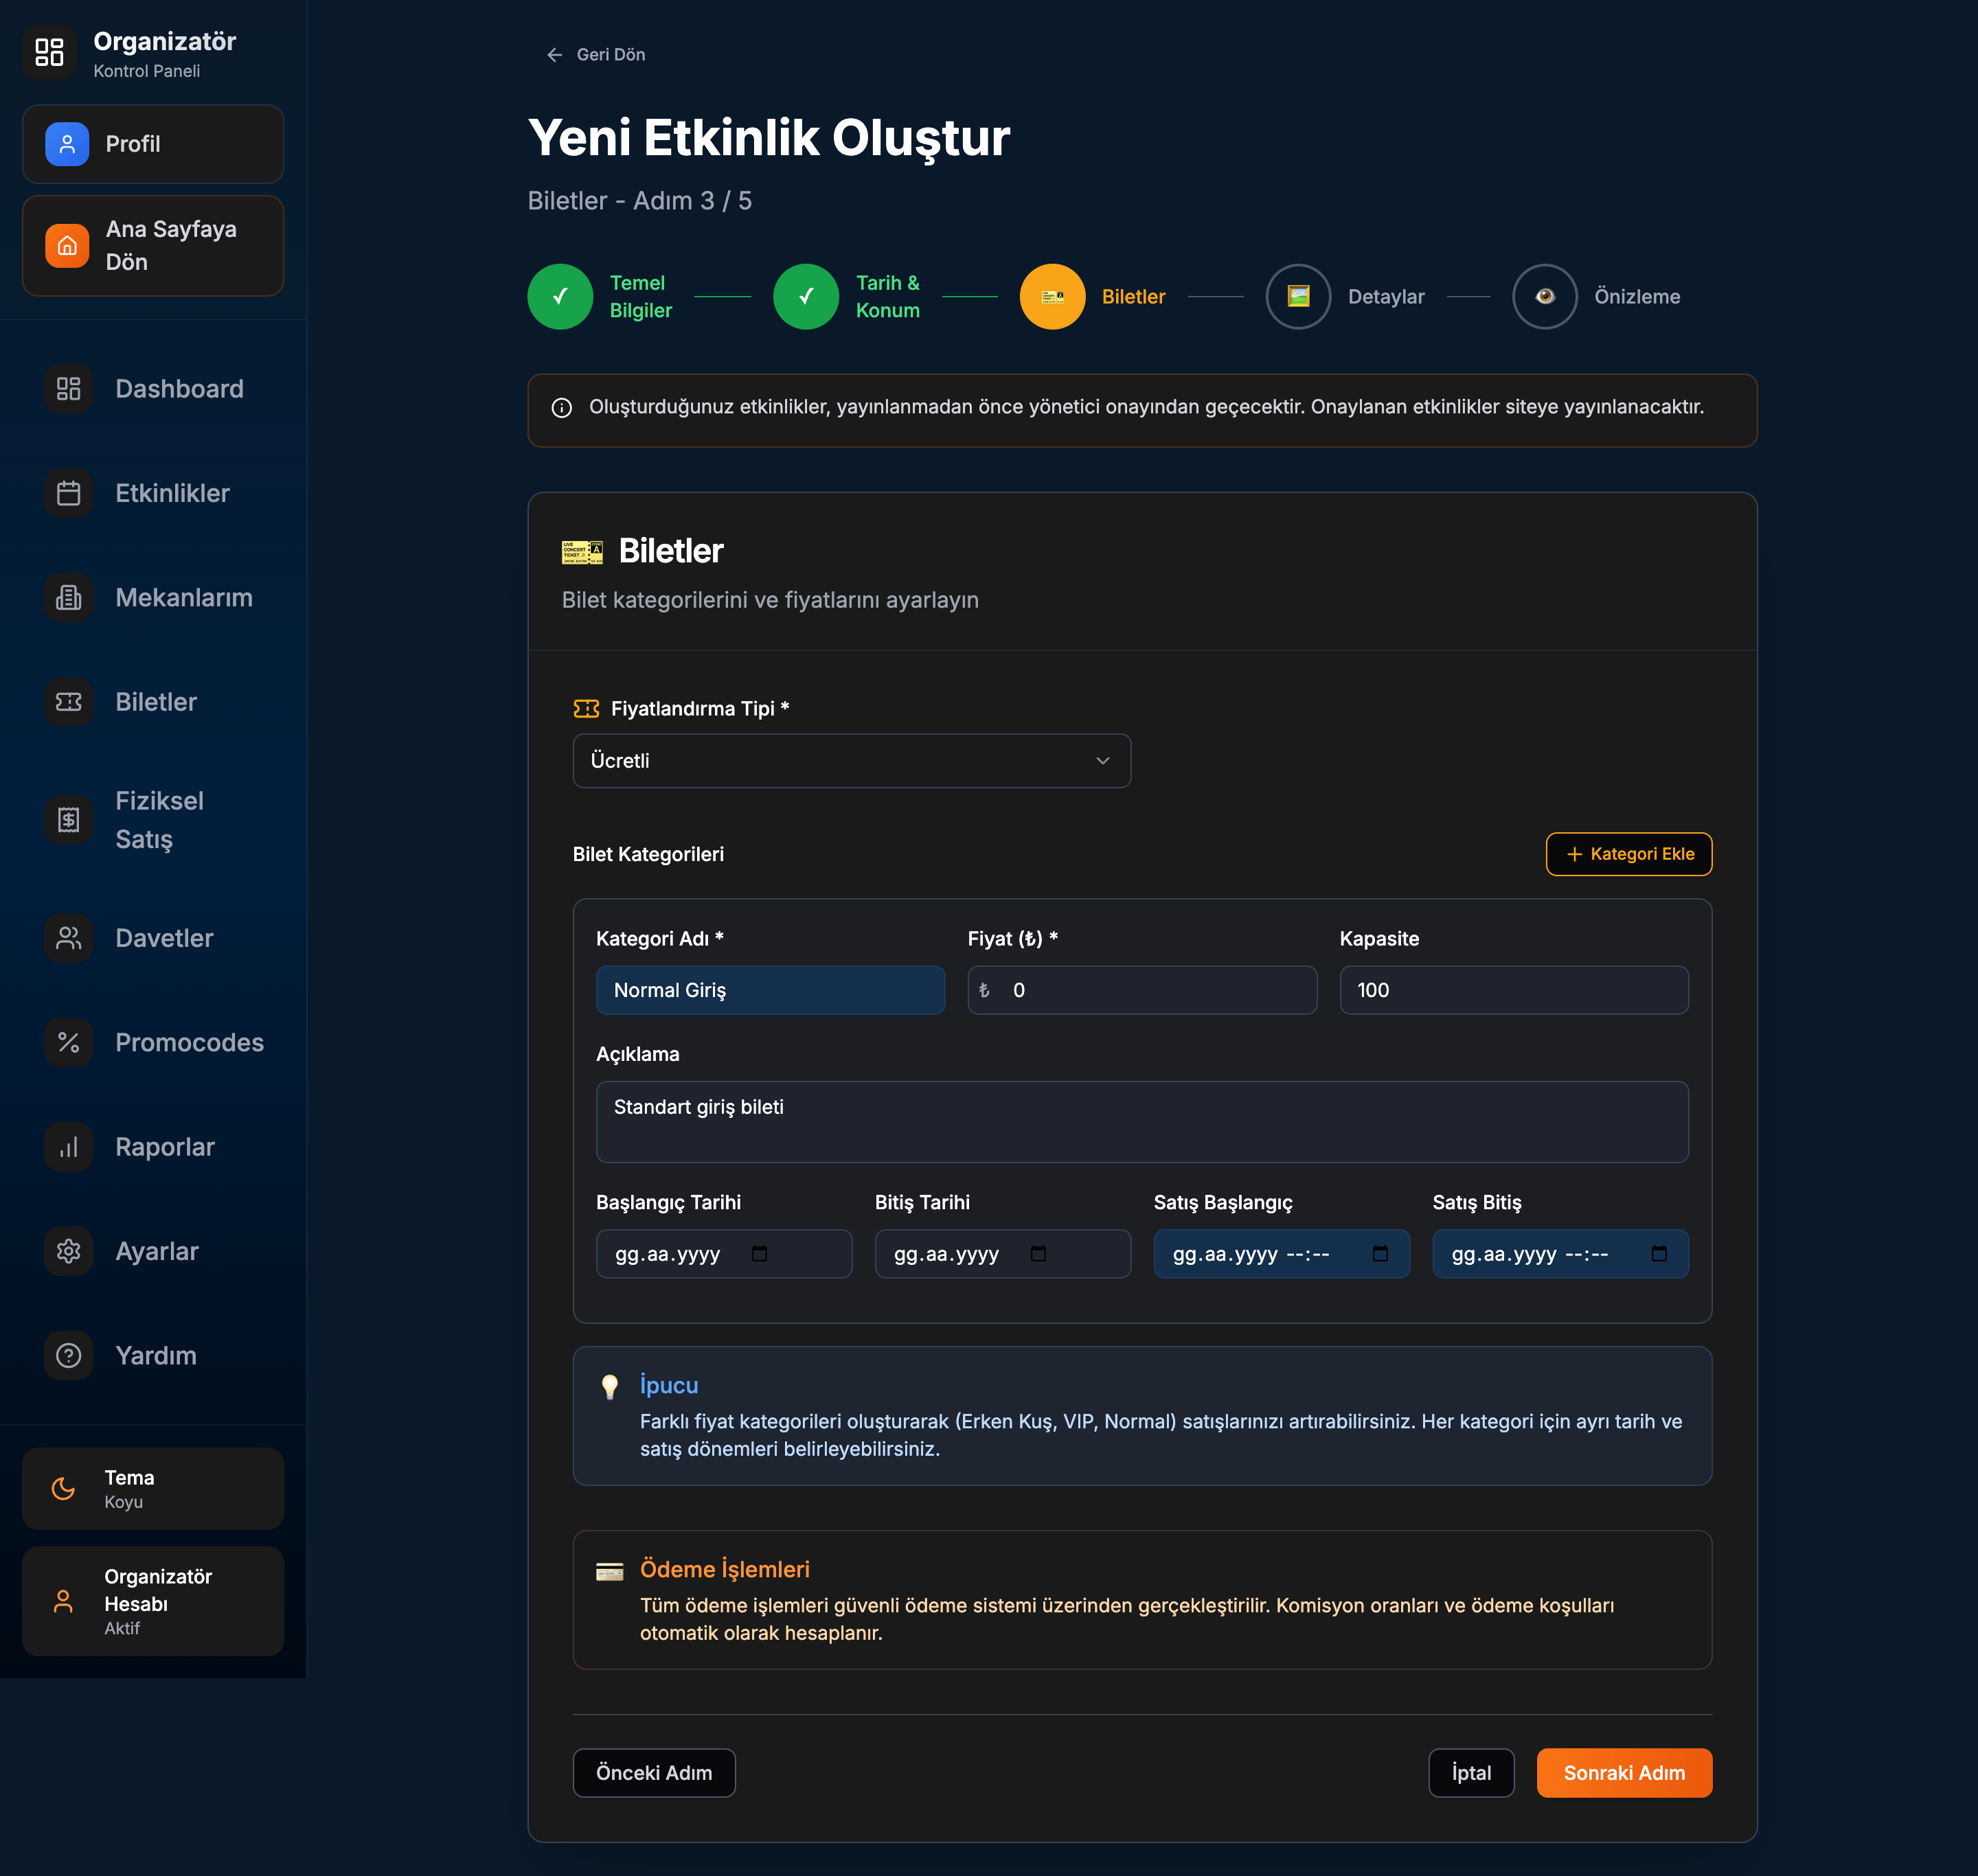Open the Davetler people icon

tap(68, 938)
